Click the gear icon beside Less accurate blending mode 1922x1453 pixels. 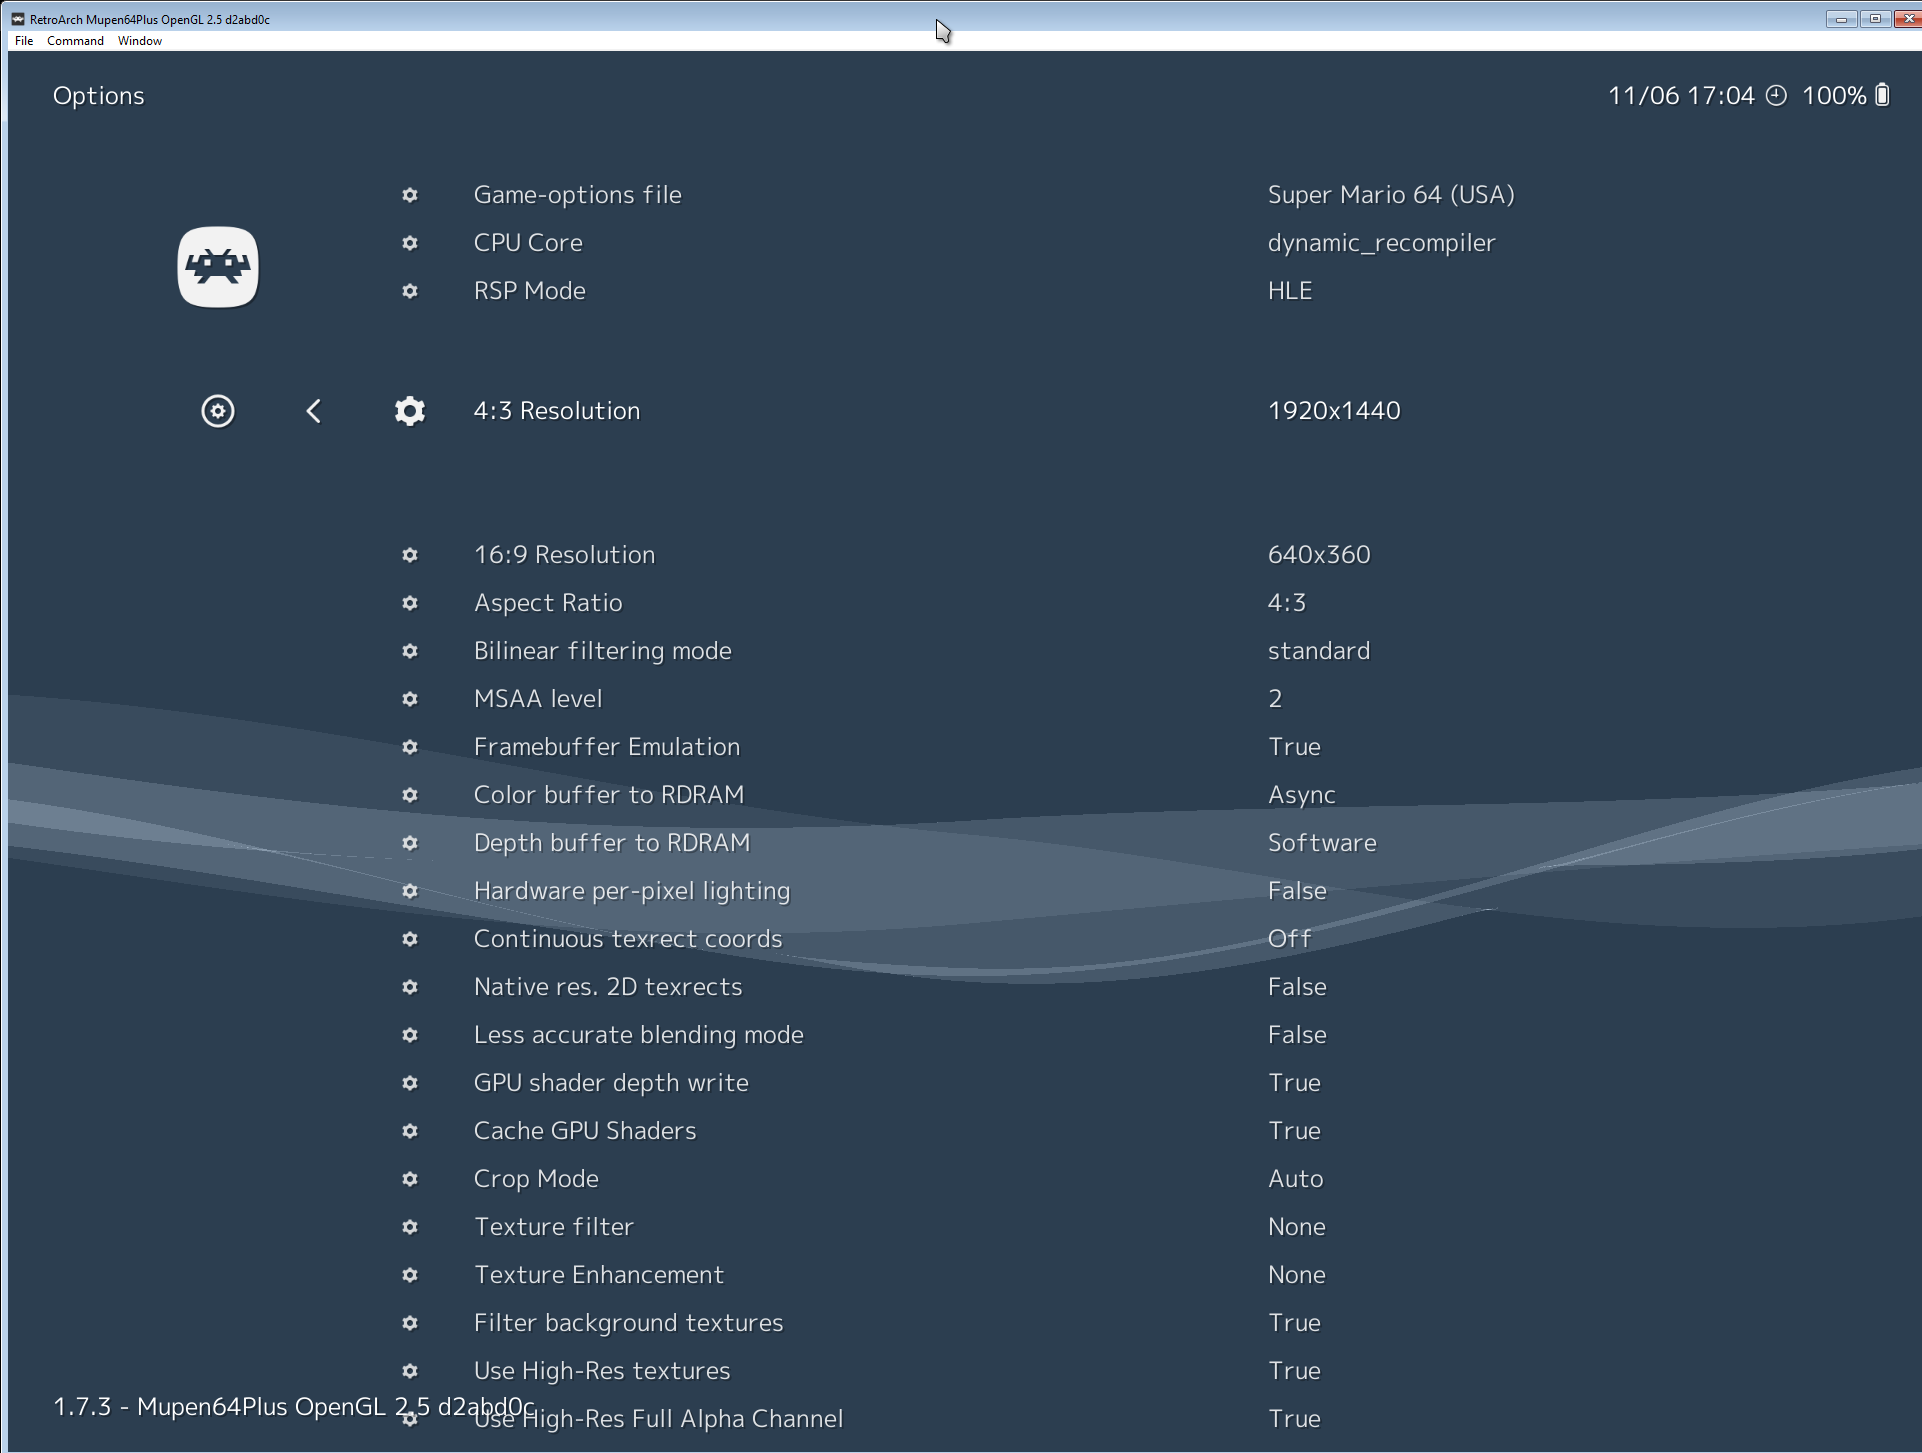pos(410,1035)
